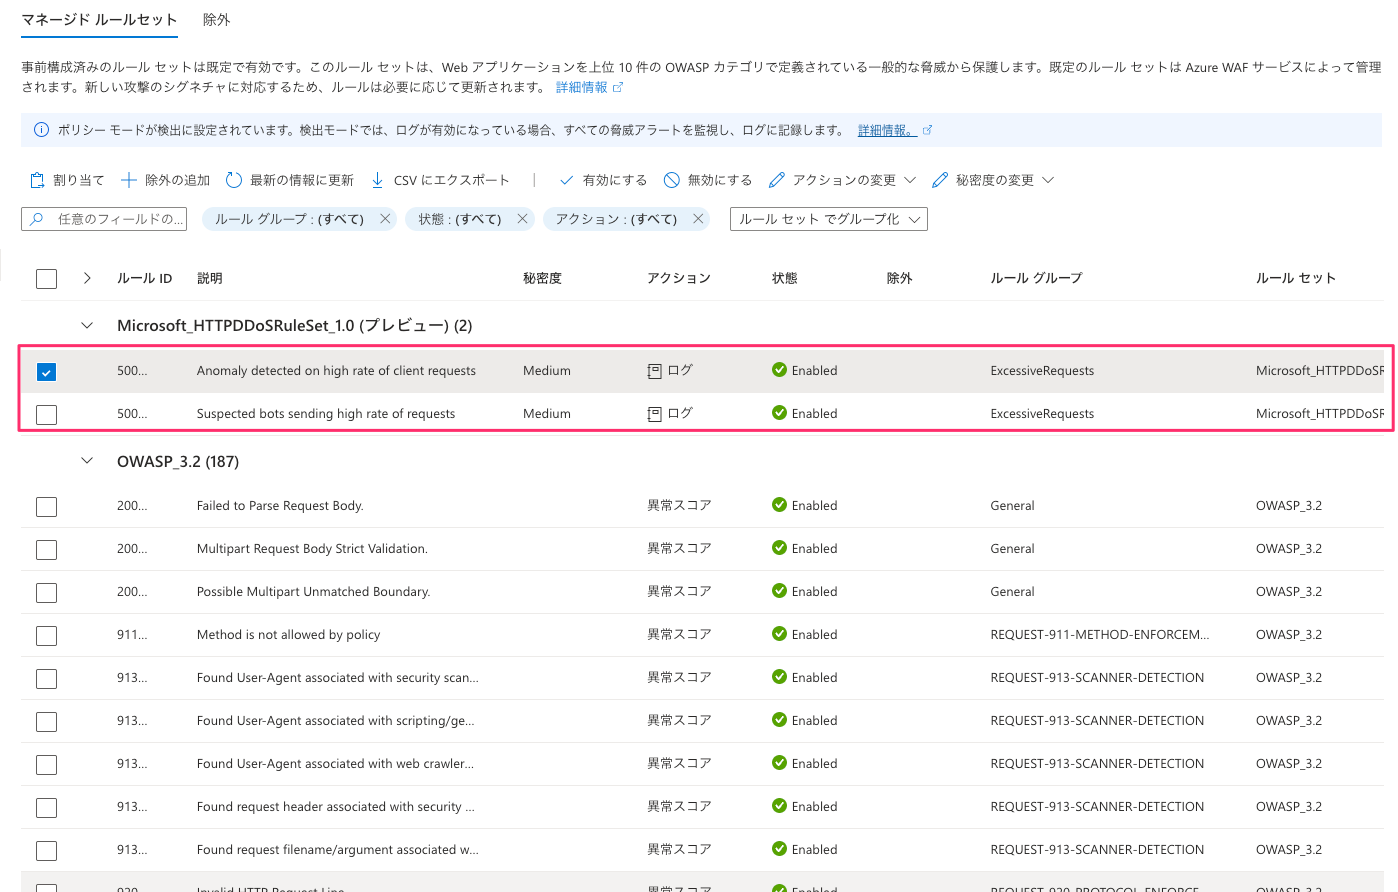Uncheck the selected Anomaly detected rule
The width and height of the screenshot is (1398, 892).
click(46, 370)
